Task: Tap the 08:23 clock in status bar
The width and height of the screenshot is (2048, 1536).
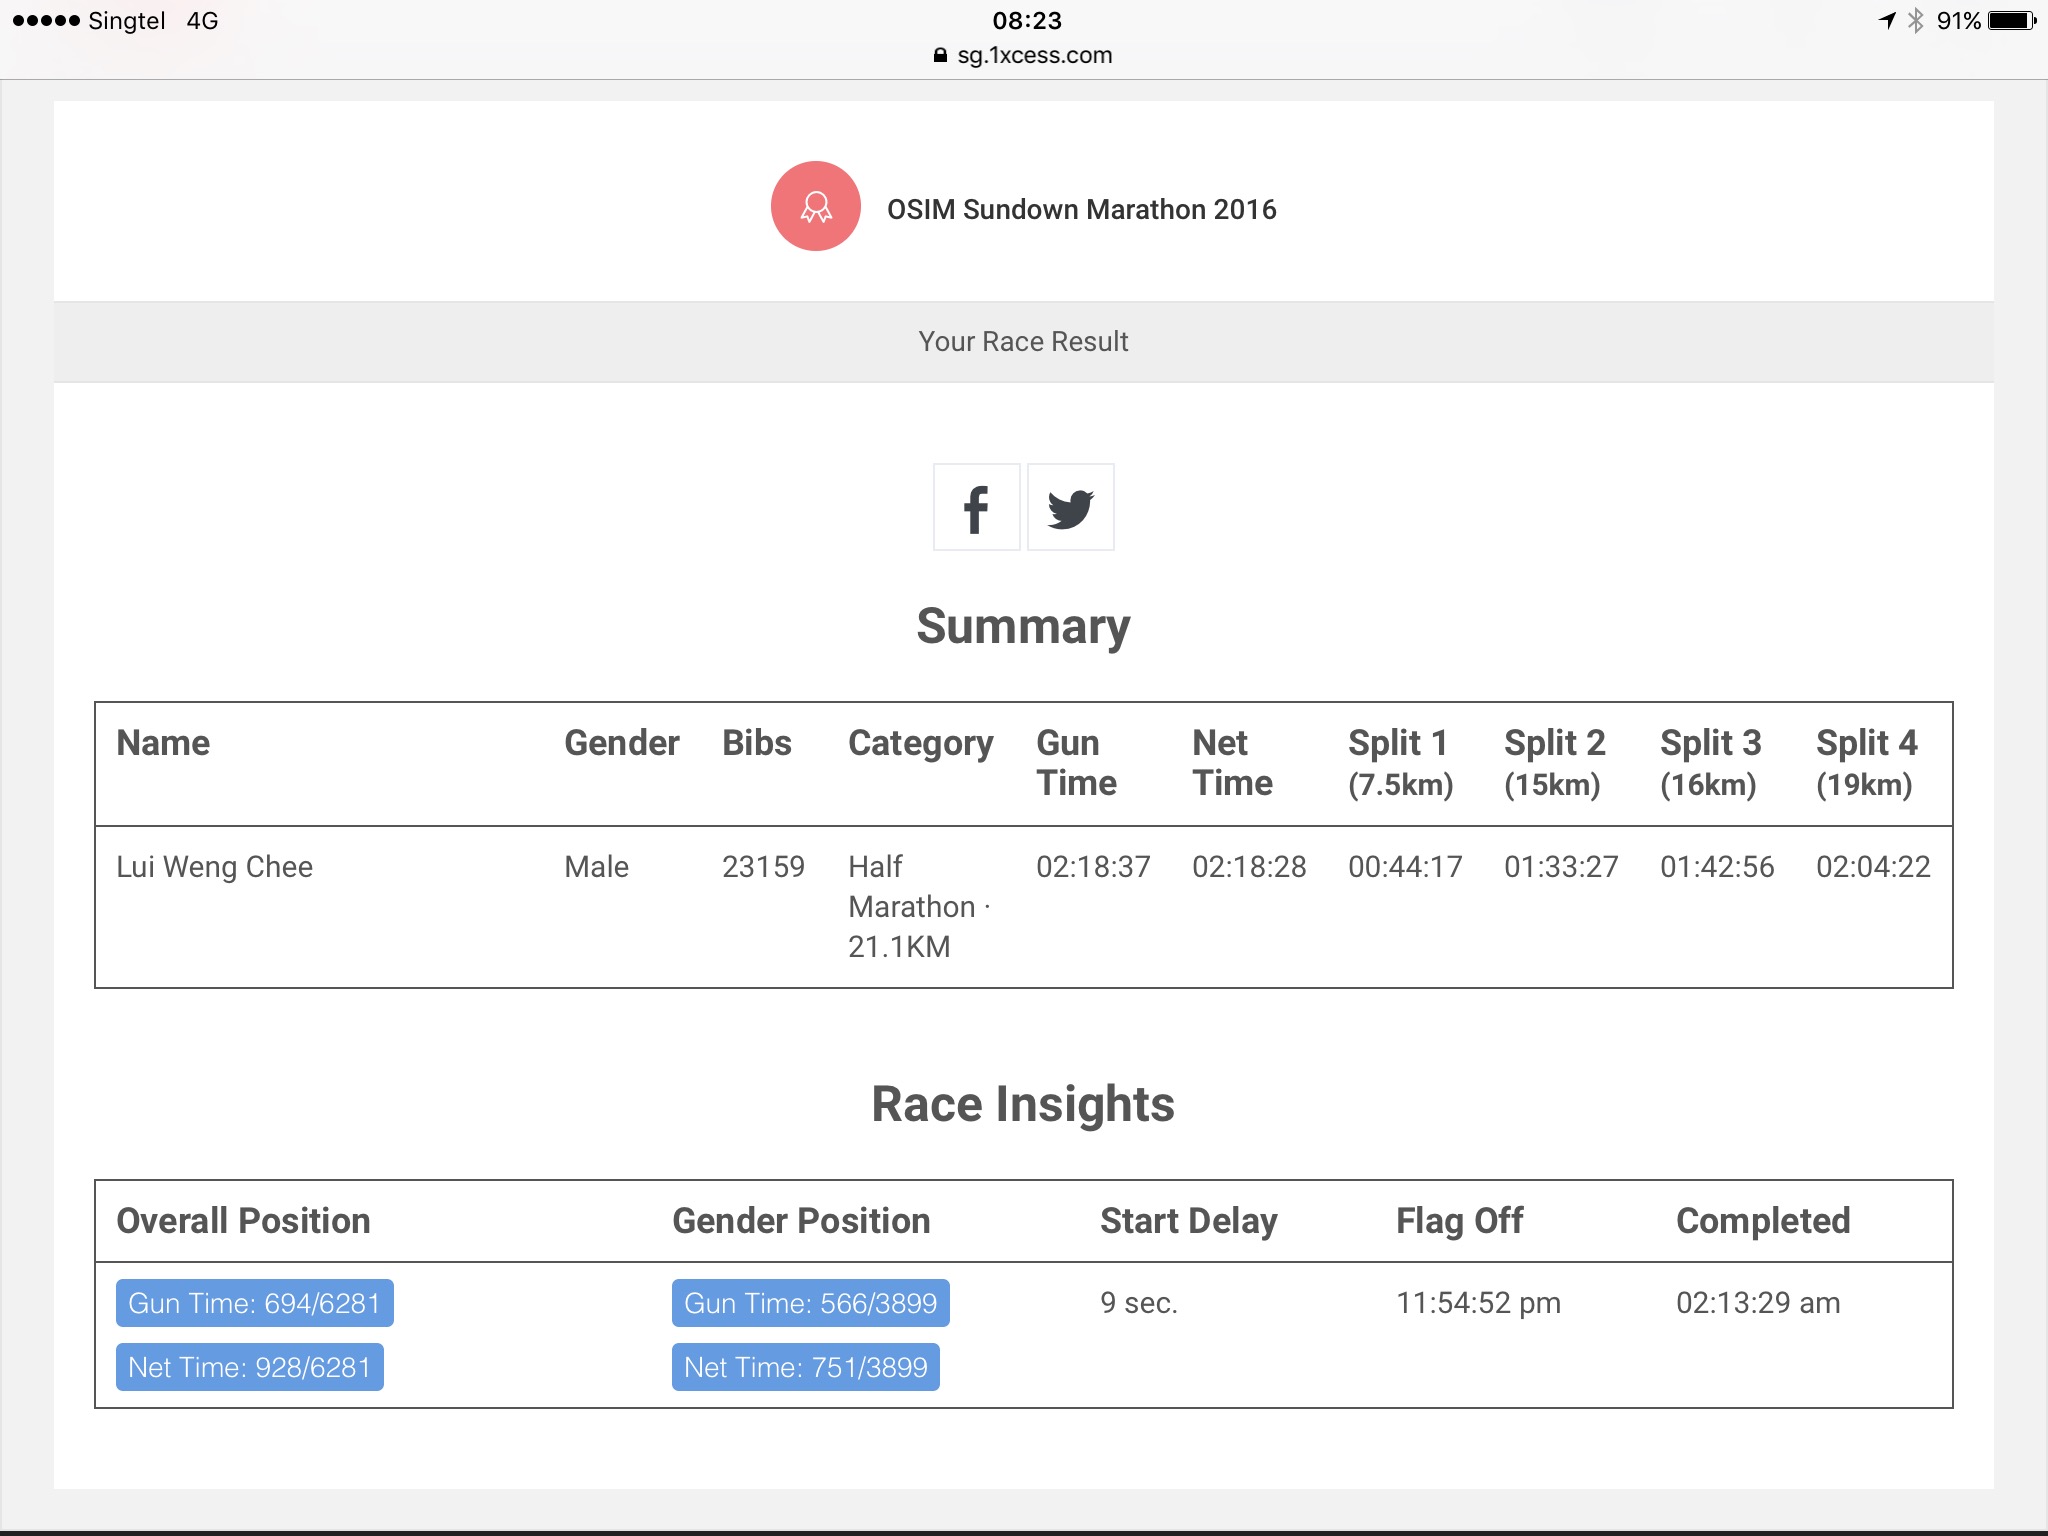Action: tap(1027, 21)
